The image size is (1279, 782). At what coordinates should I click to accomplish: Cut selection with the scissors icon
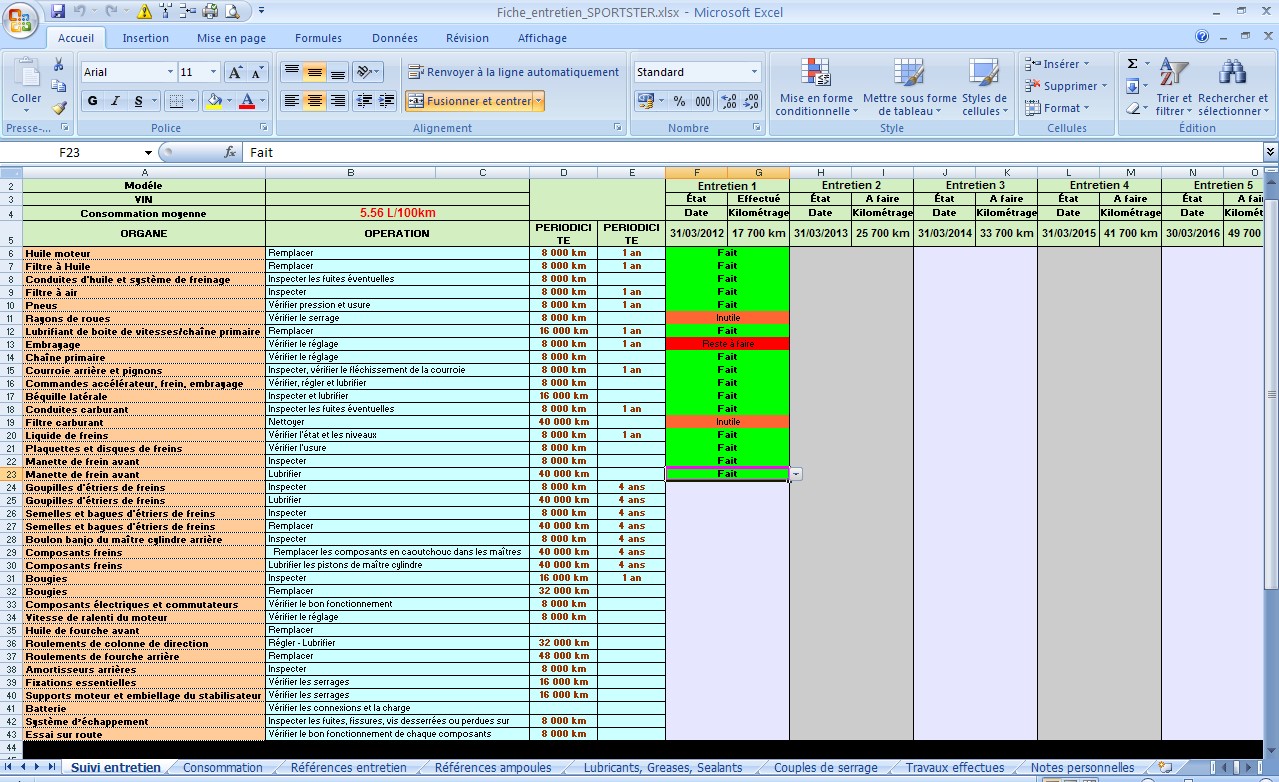click(x=59, y=64)
